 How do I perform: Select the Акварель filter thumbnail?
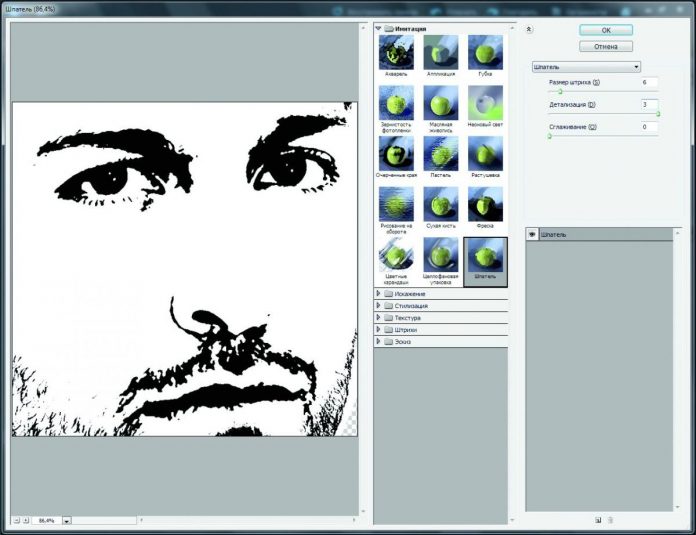click(396, 52)
